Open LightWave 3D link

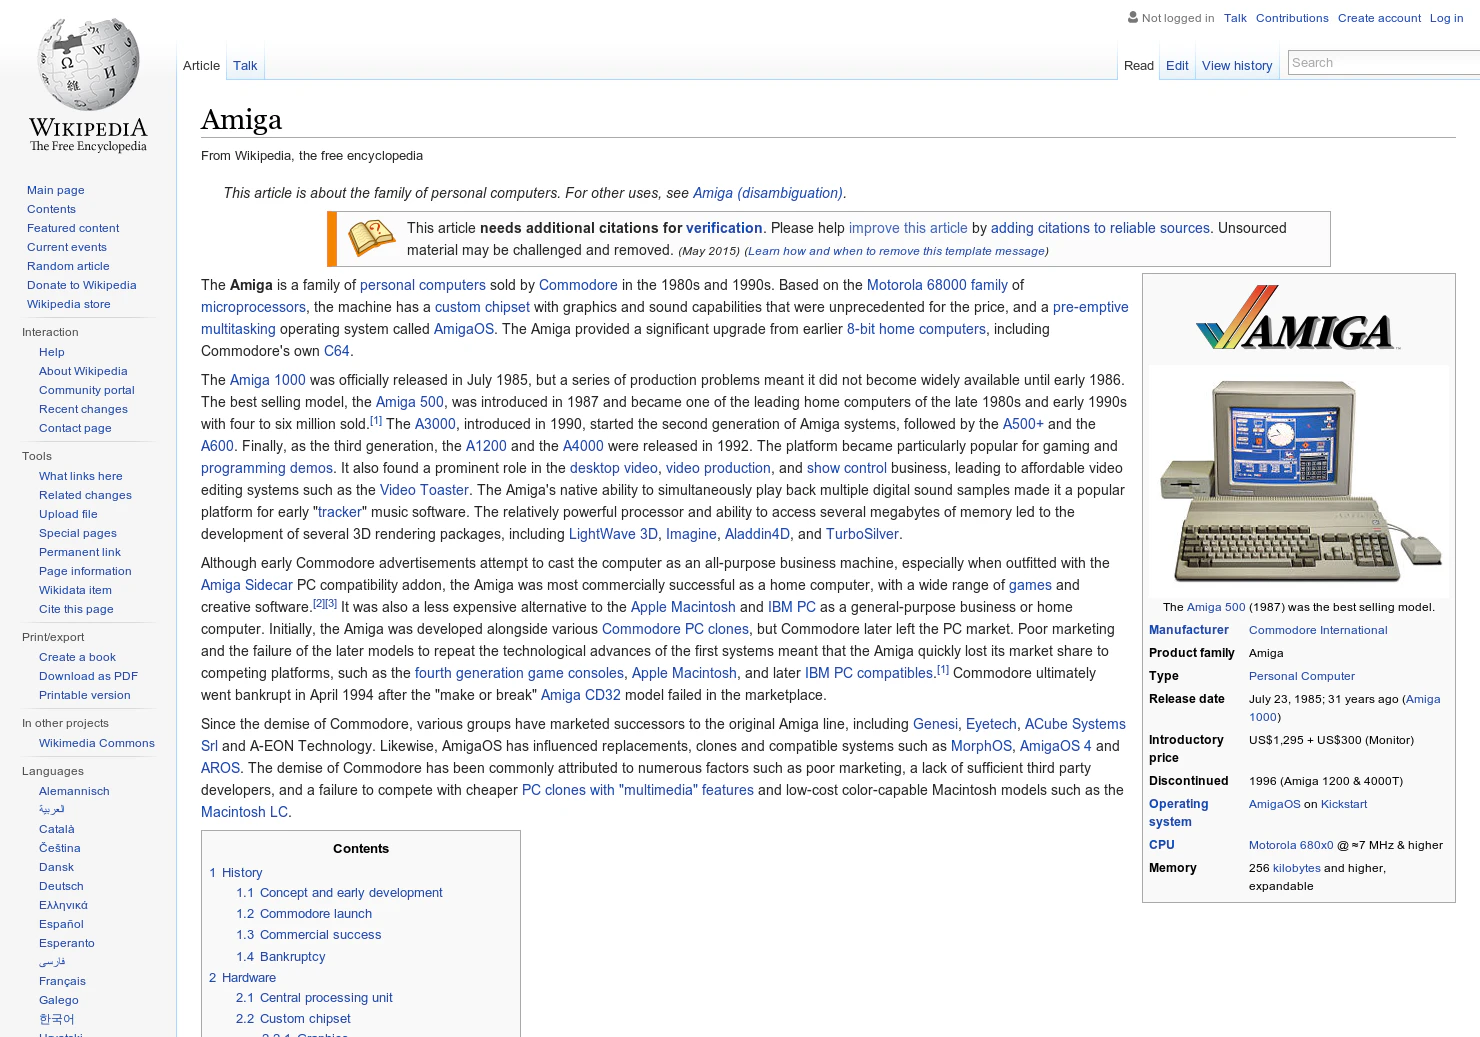[613, 534]
